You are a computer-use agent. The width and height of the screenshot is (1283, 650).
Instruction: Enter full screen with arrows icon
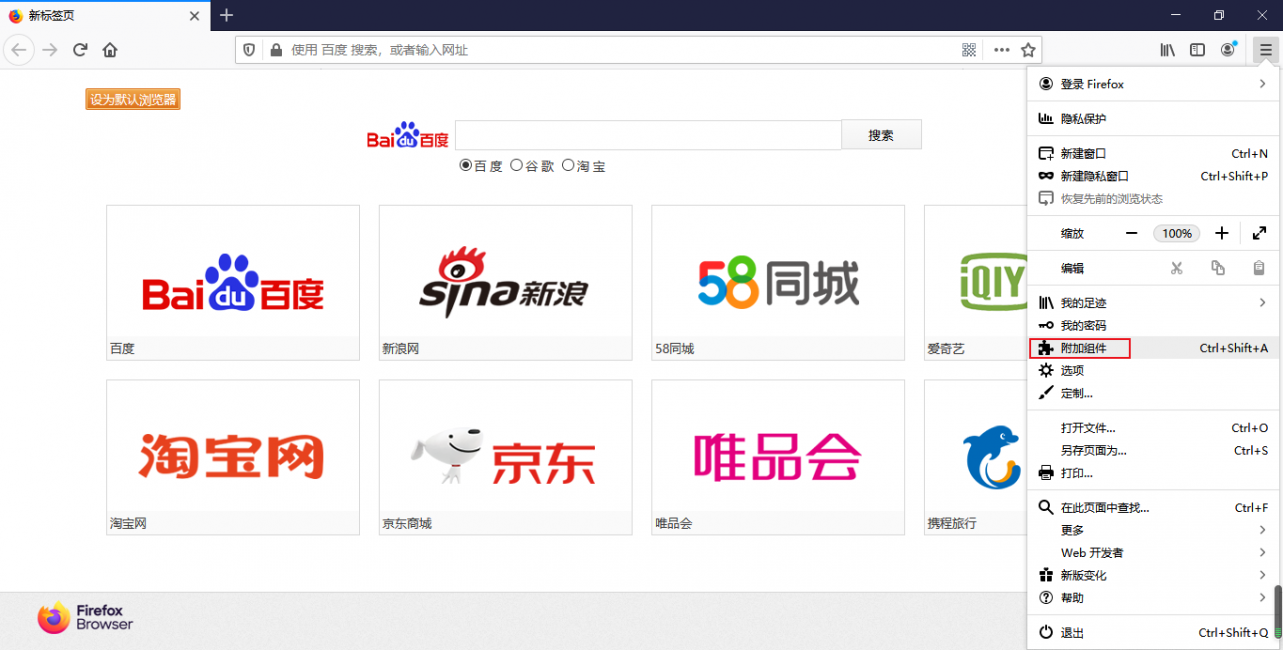tap(1259, 233)
